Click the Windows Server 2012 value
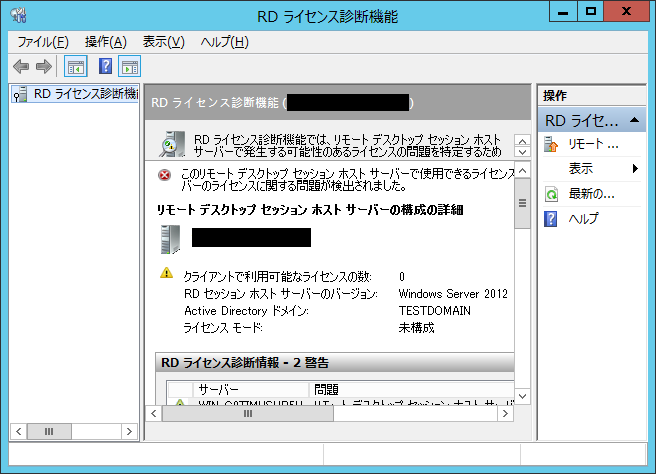The height and width of the screenshot is (474, 656). tap(453, 294)
